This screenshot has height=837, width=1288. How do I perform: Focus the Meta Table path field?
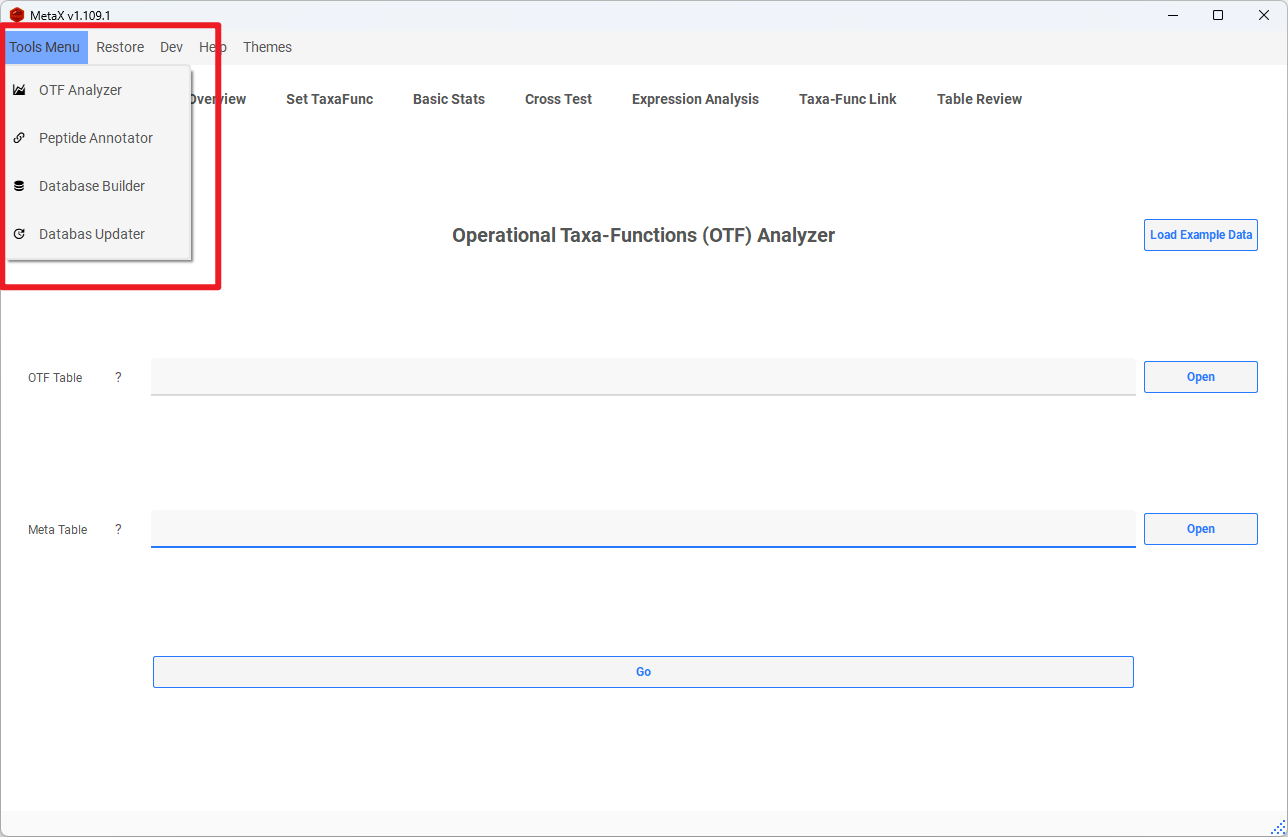coord(643,529)
